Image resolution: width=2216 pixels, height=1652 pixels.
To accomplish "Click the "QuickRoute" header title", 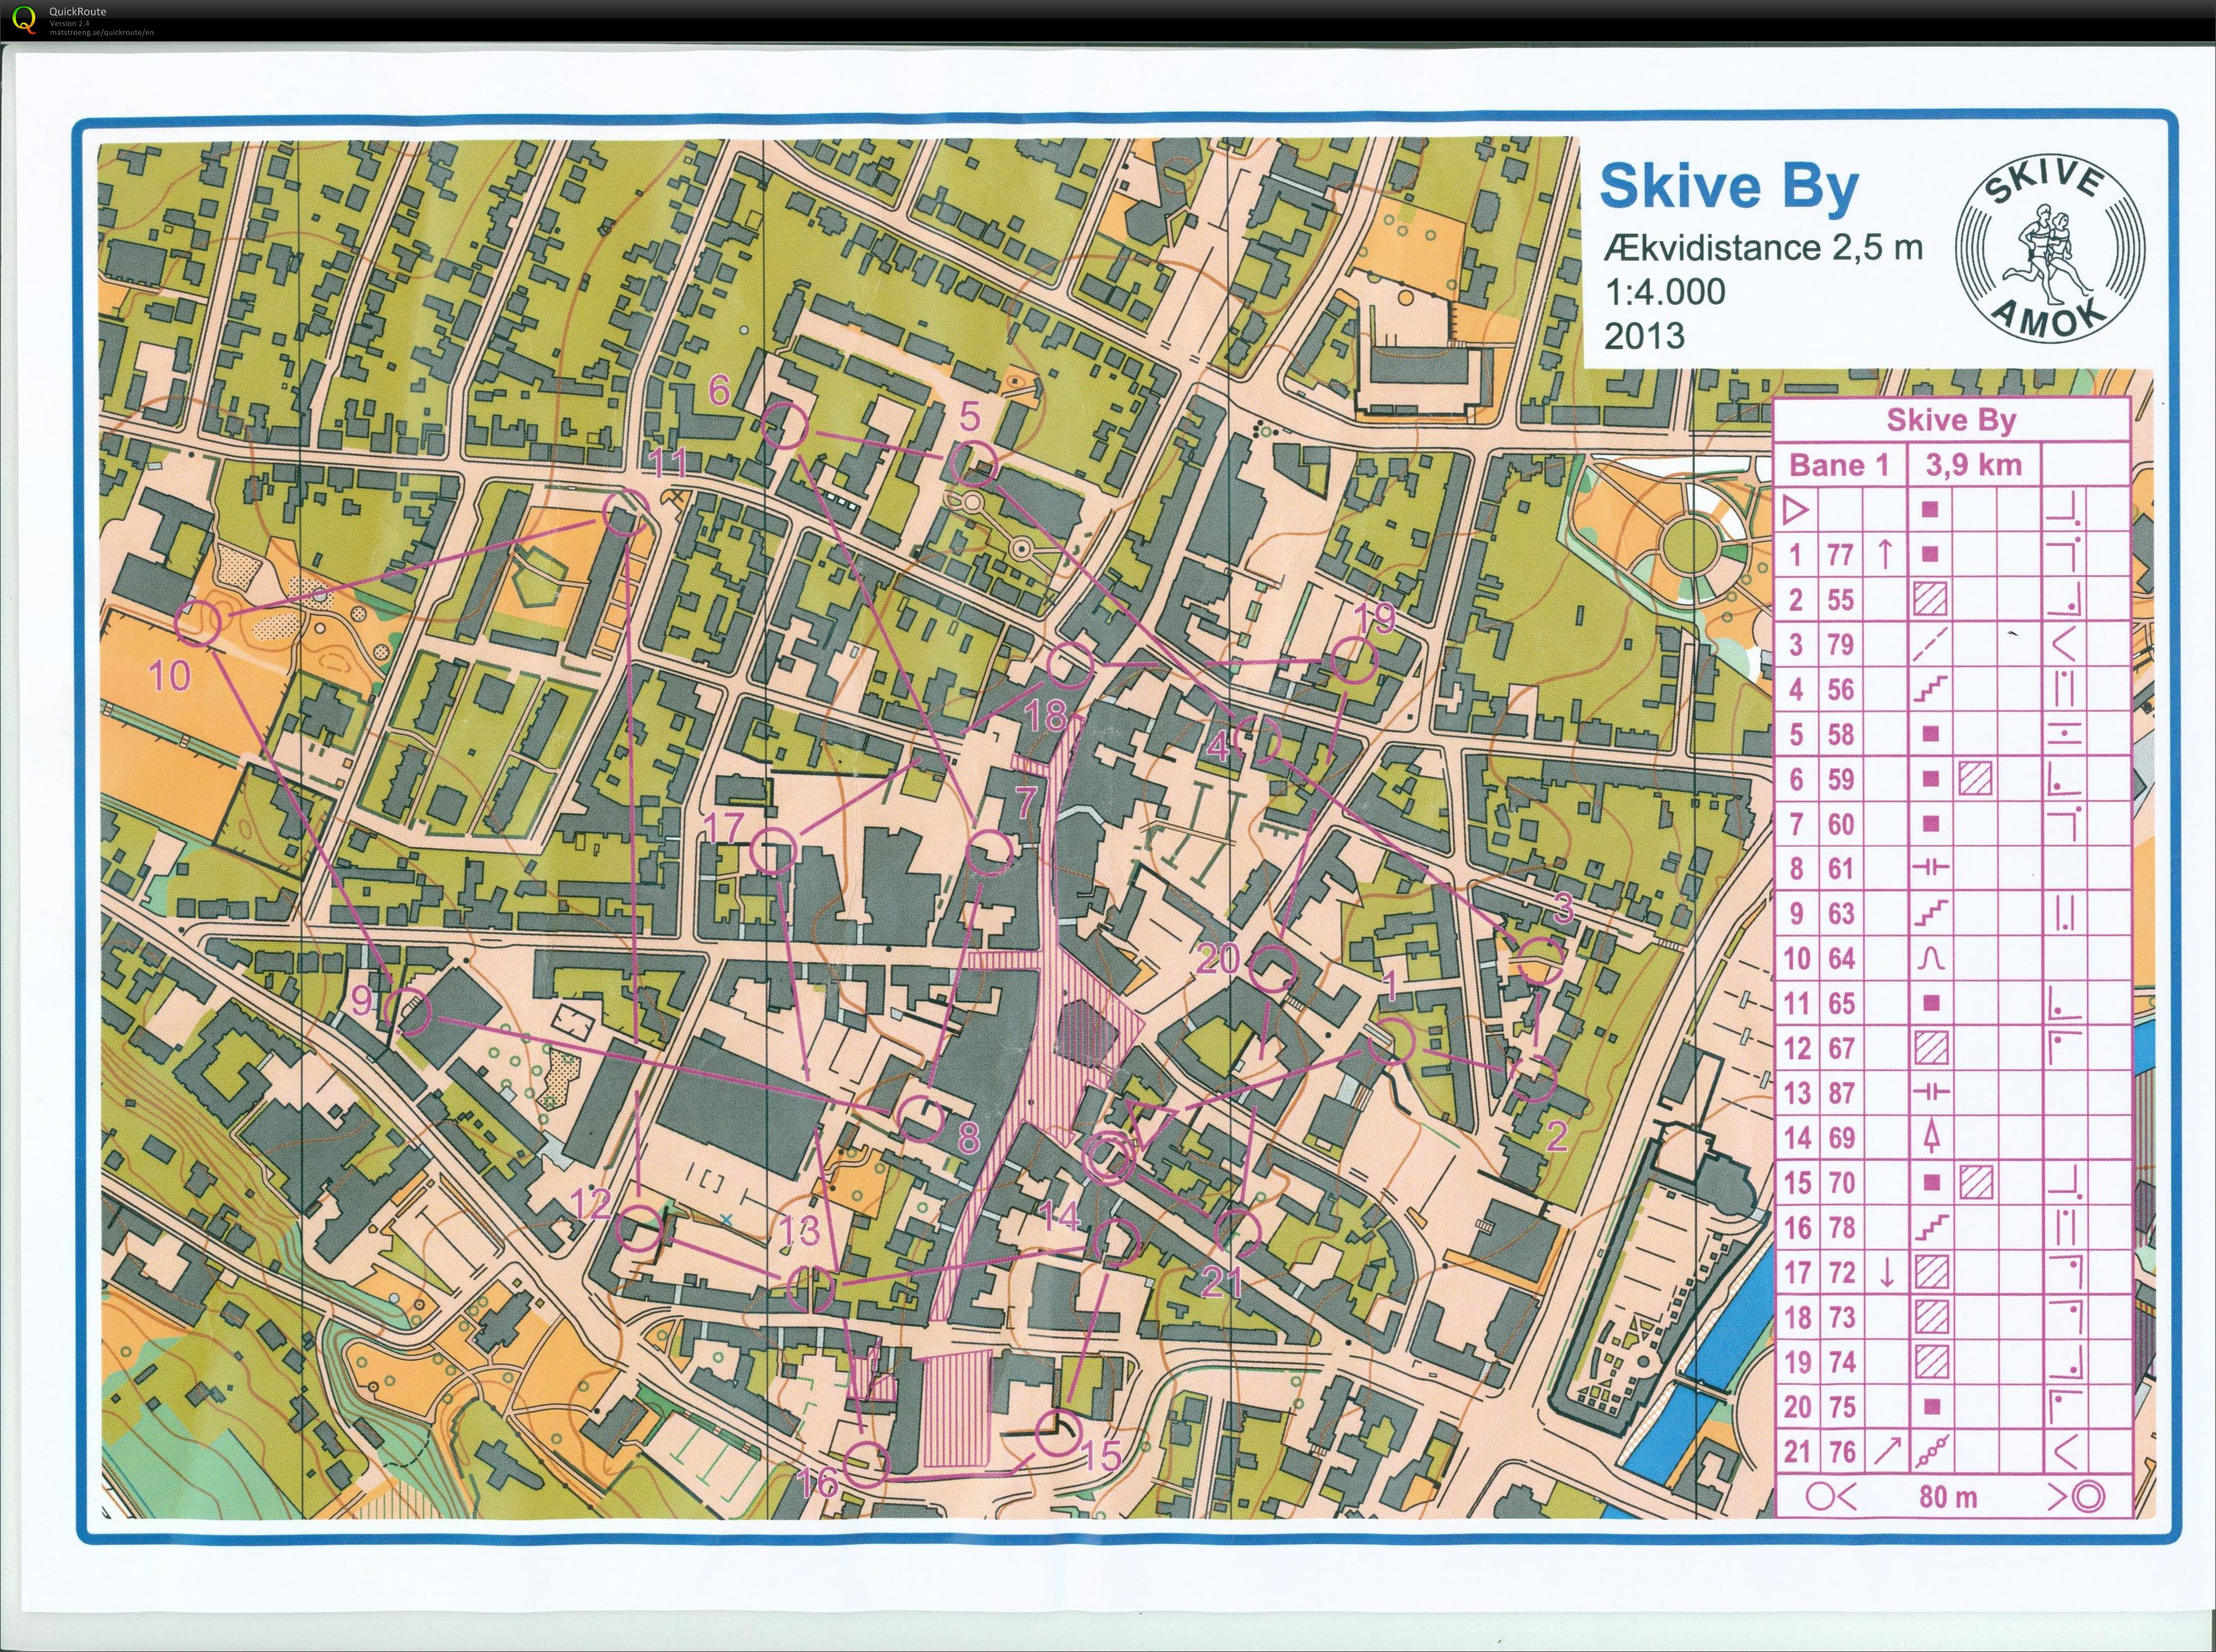I will pos(77,12).
